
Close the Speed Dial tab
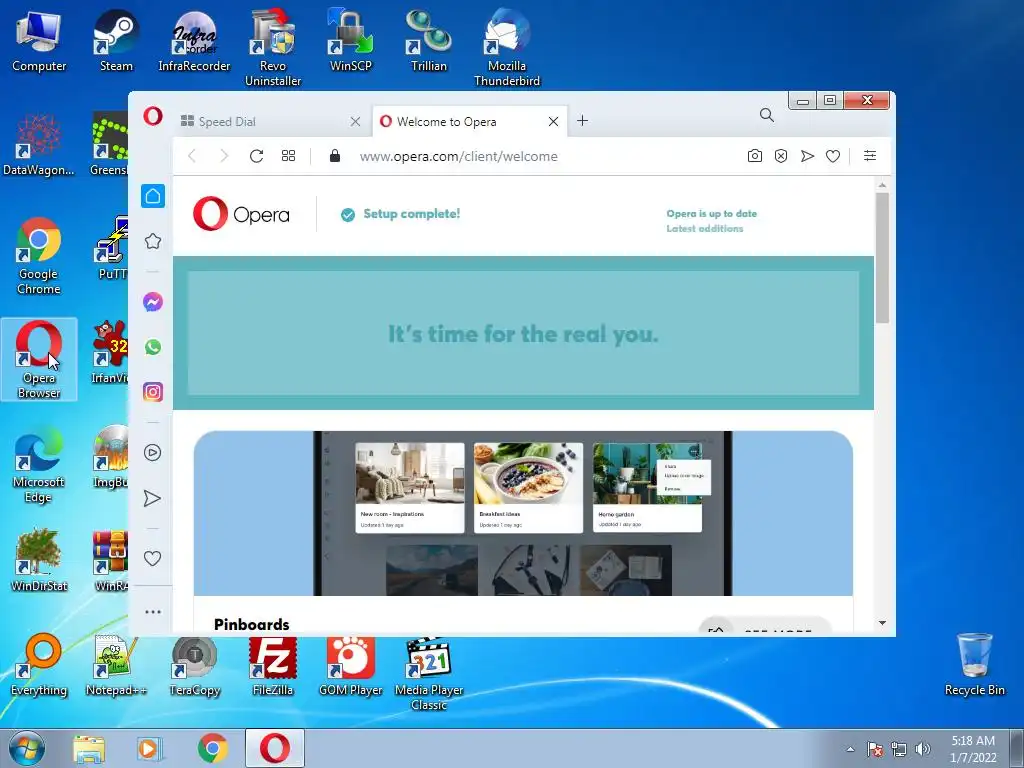tap(355, 121)
